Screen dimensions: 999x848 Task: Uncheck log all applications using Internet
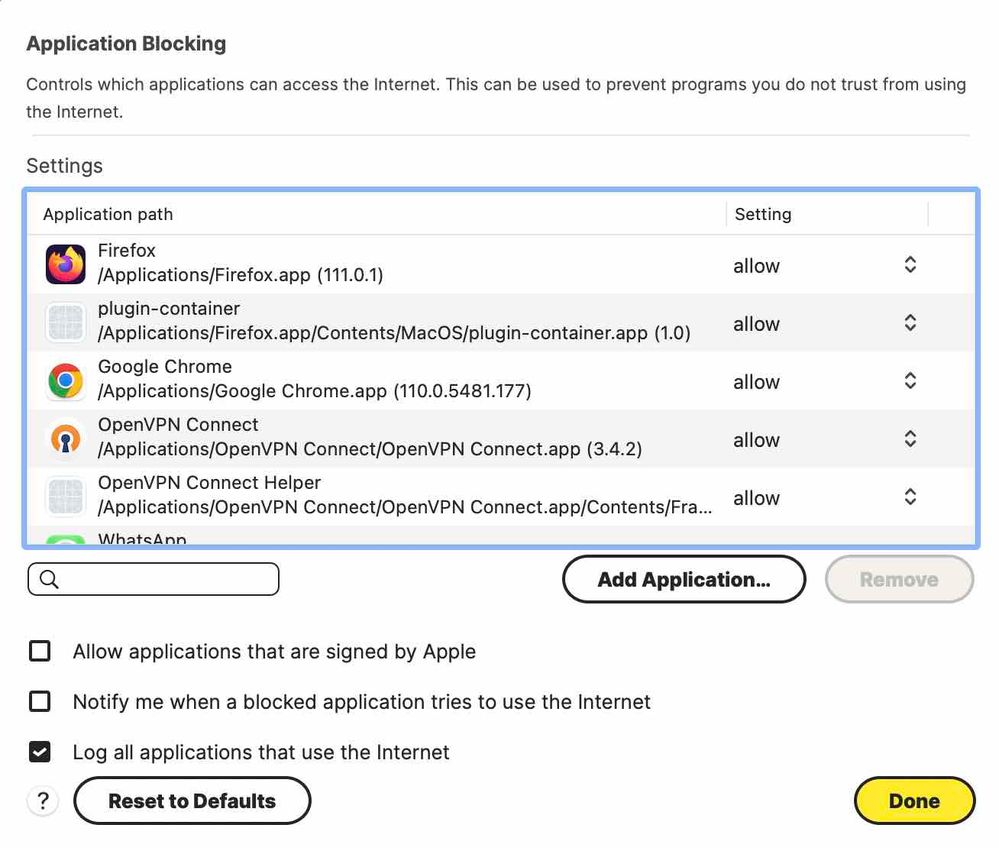[x=40, y=752]
